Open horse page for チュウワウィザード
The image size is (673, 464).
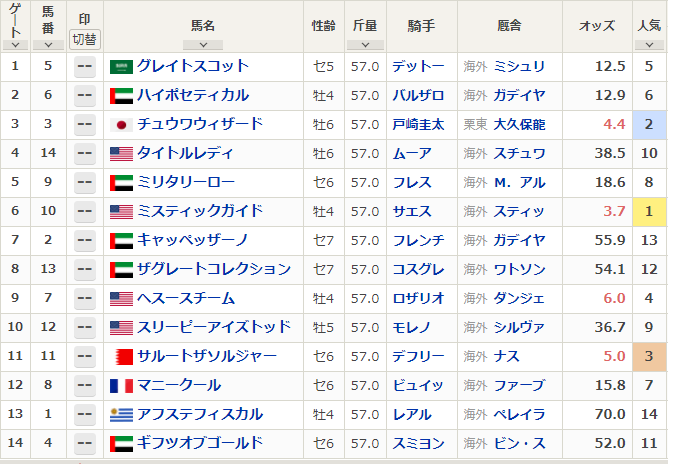pos(200,124)
